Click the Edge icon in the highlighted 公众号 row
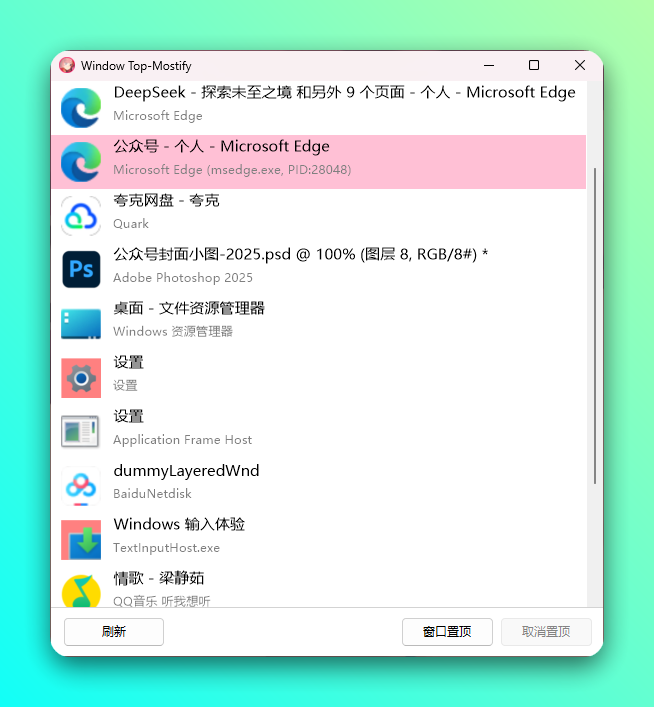The width and height of the screenshot is (654, 707). pos(81,162)
